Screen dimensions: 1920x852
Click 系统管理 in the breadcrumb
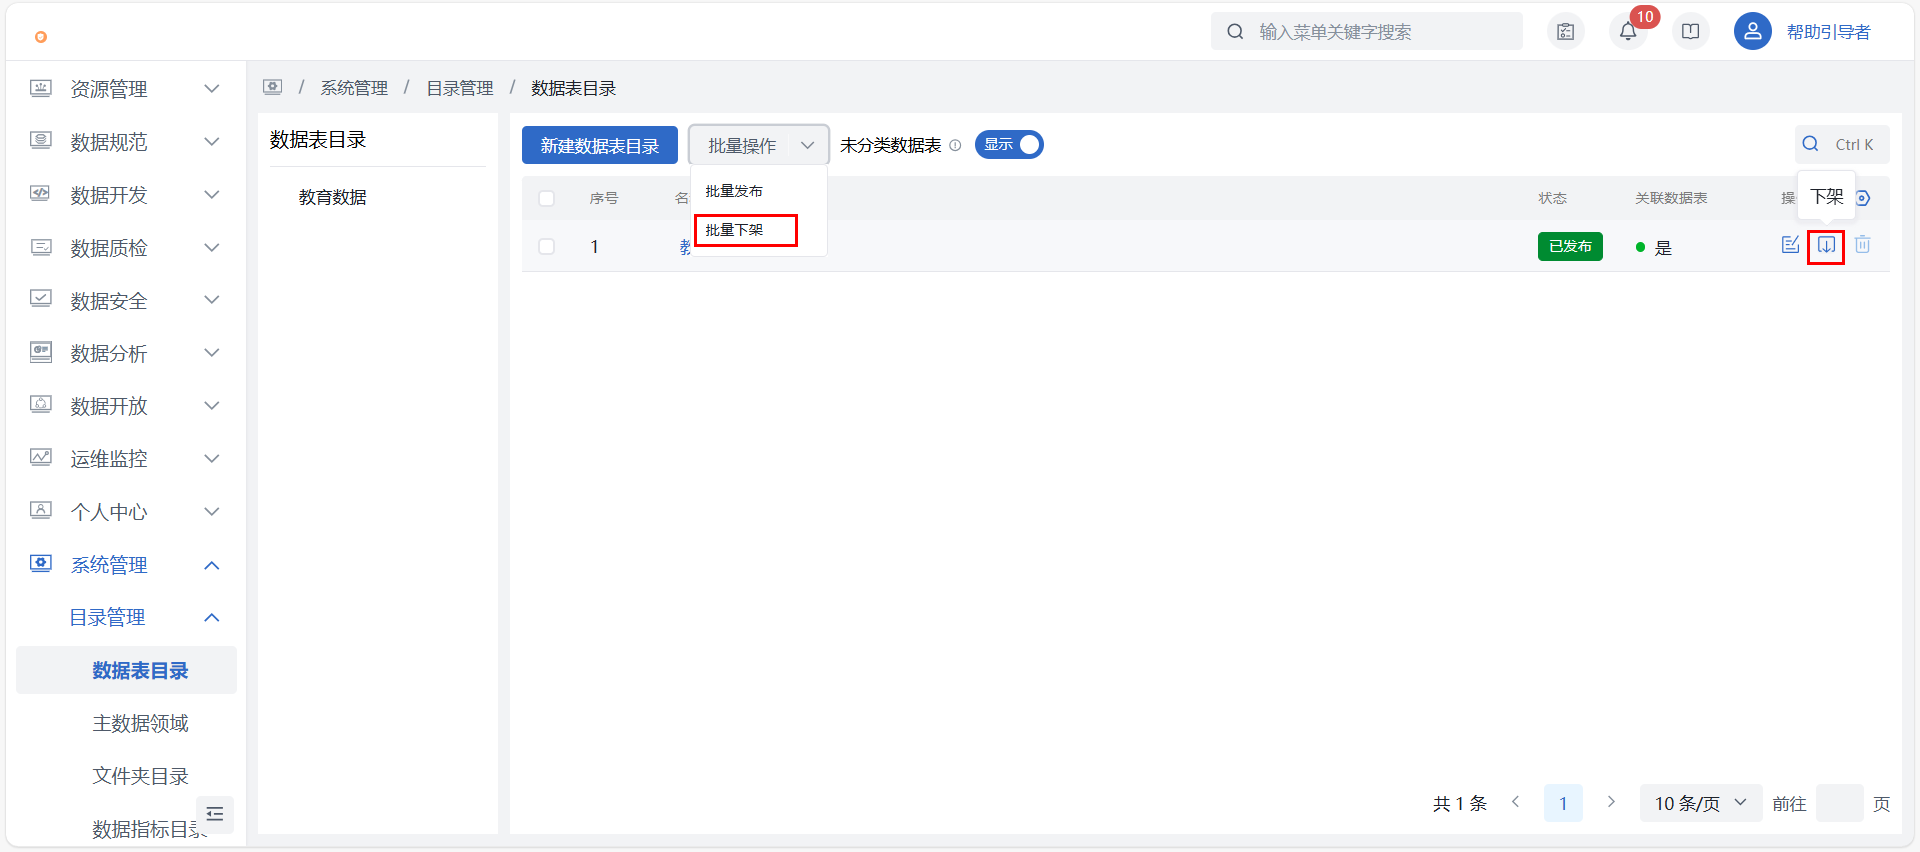point(354,88)
